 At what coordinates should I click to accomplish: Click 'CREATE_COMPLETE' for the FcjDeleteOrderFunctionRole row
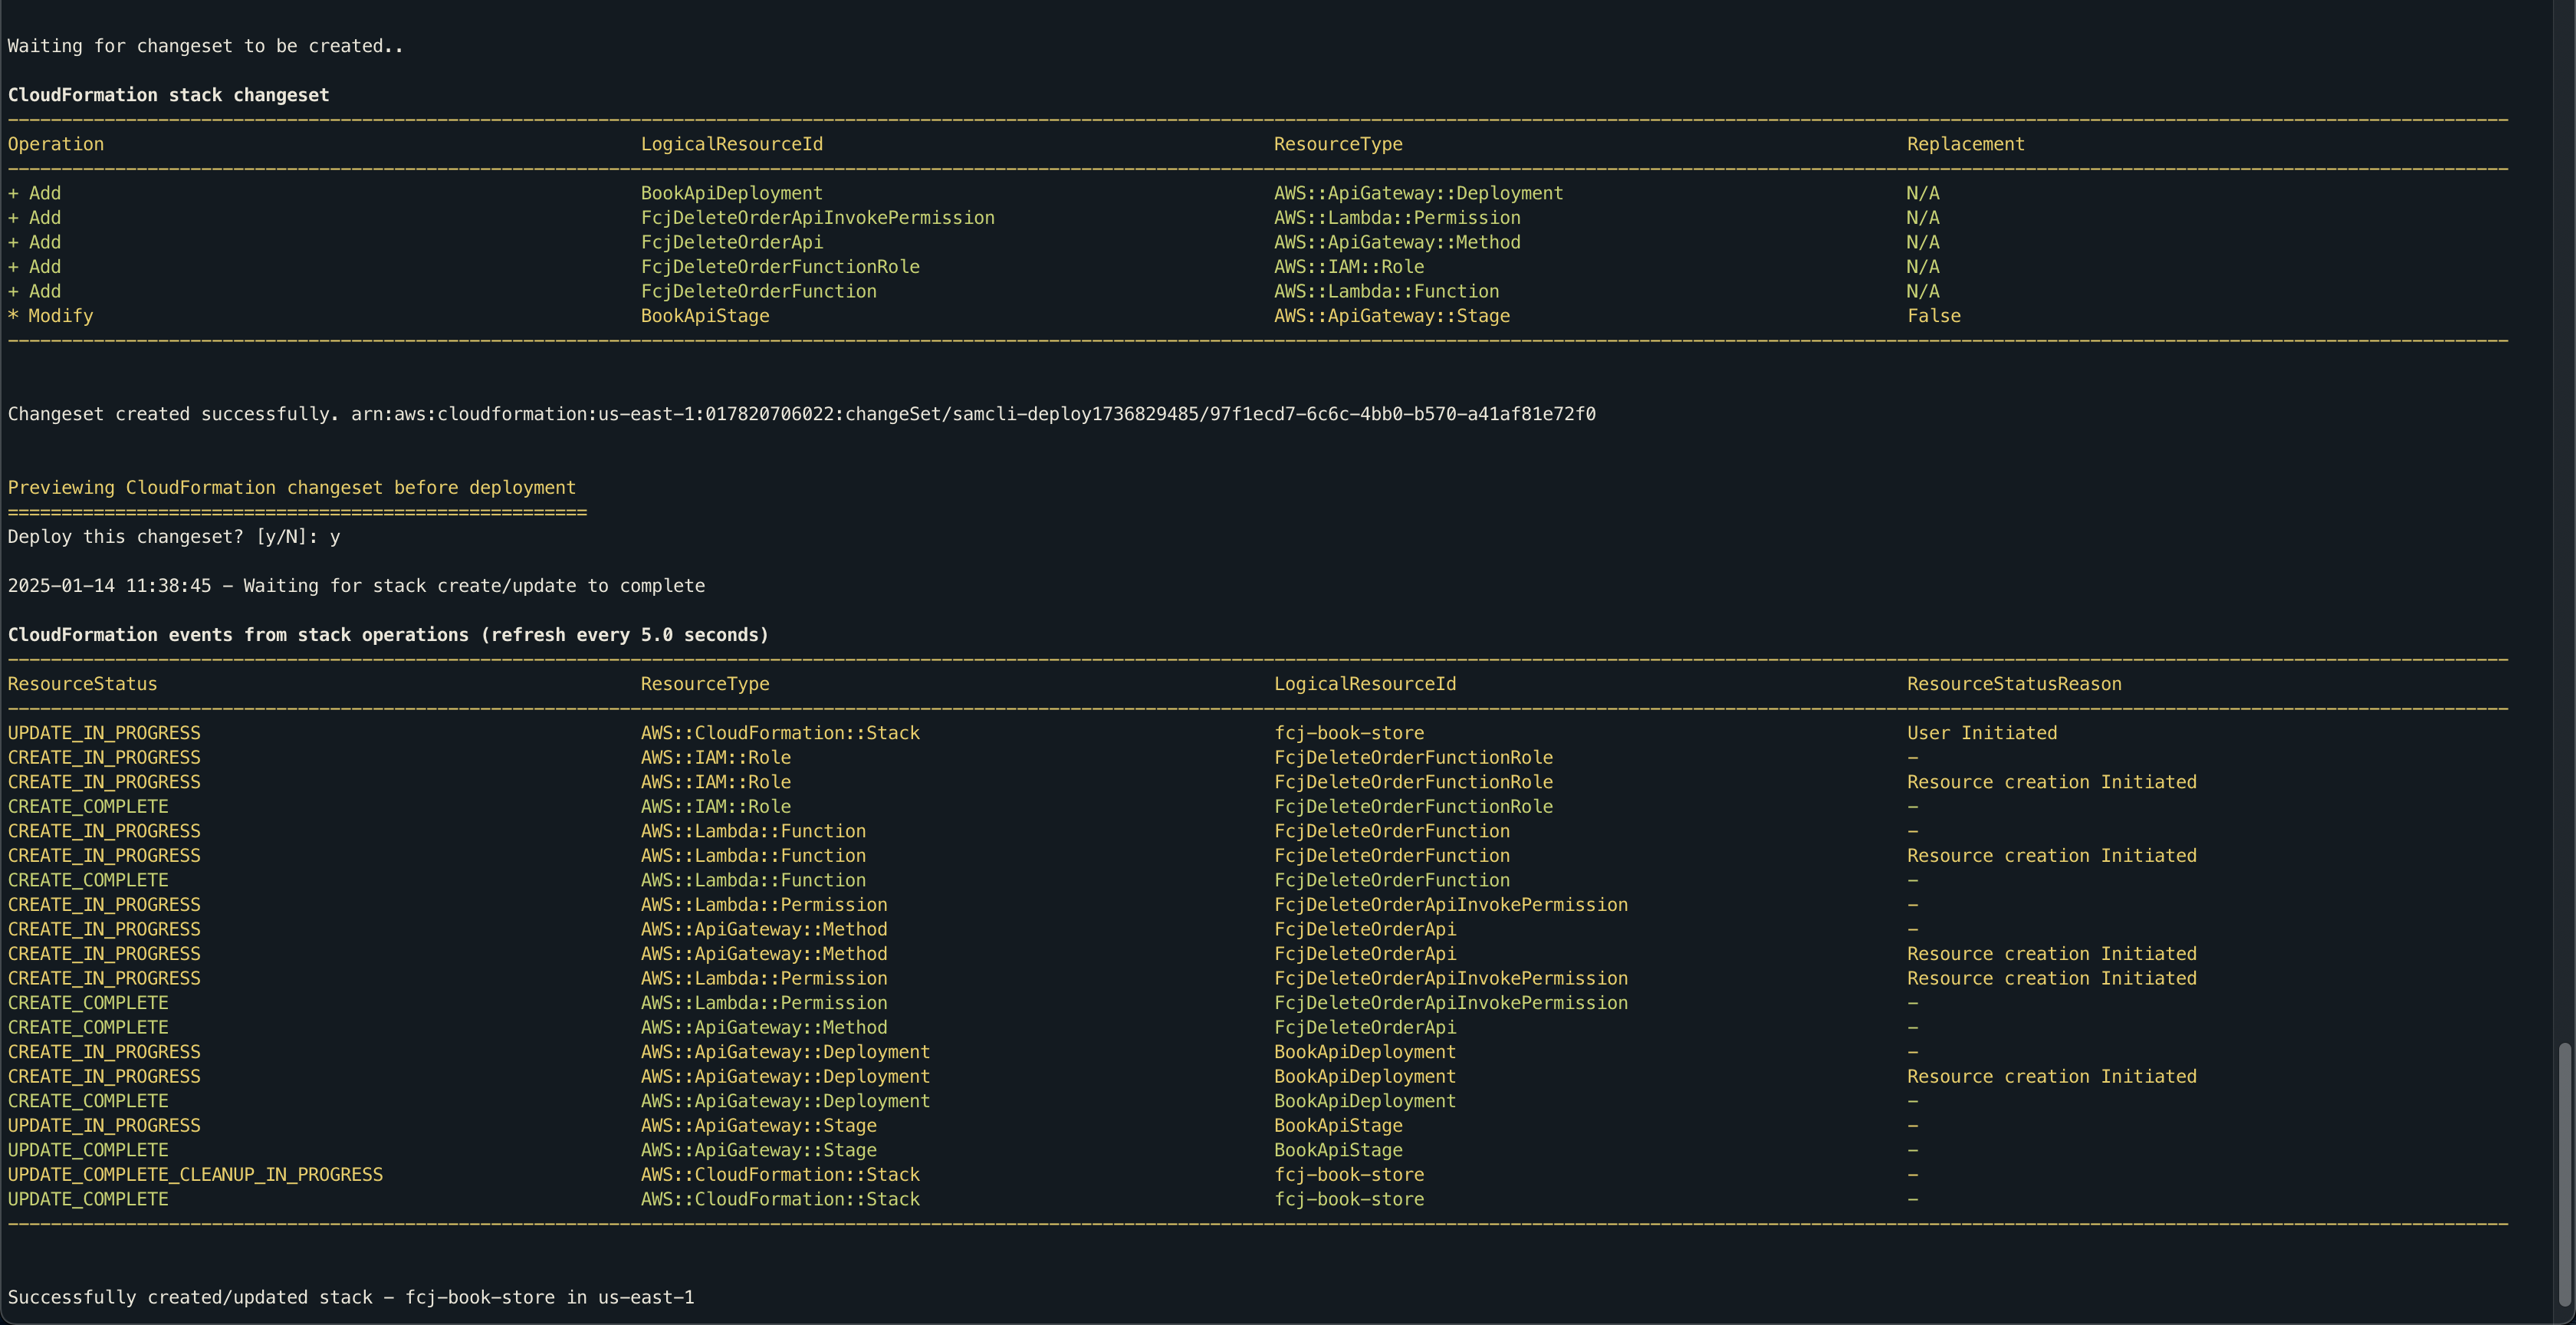click(x=88, y=807)
